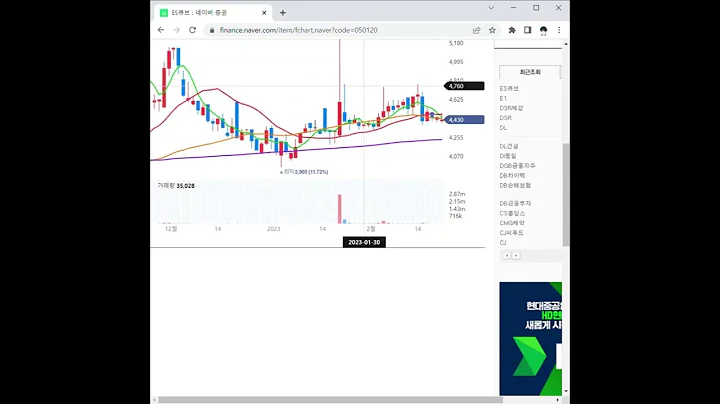Click the 거래량 35,028 volume label
The image size is (720, 404).
(176, 186)
